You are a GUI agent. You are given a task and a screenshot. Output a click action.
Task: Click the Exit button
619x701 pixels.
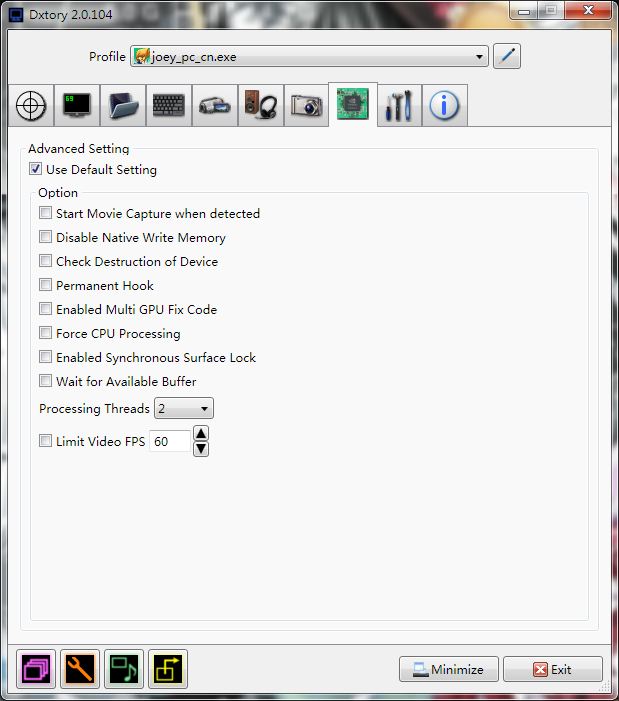pos(553,669)
